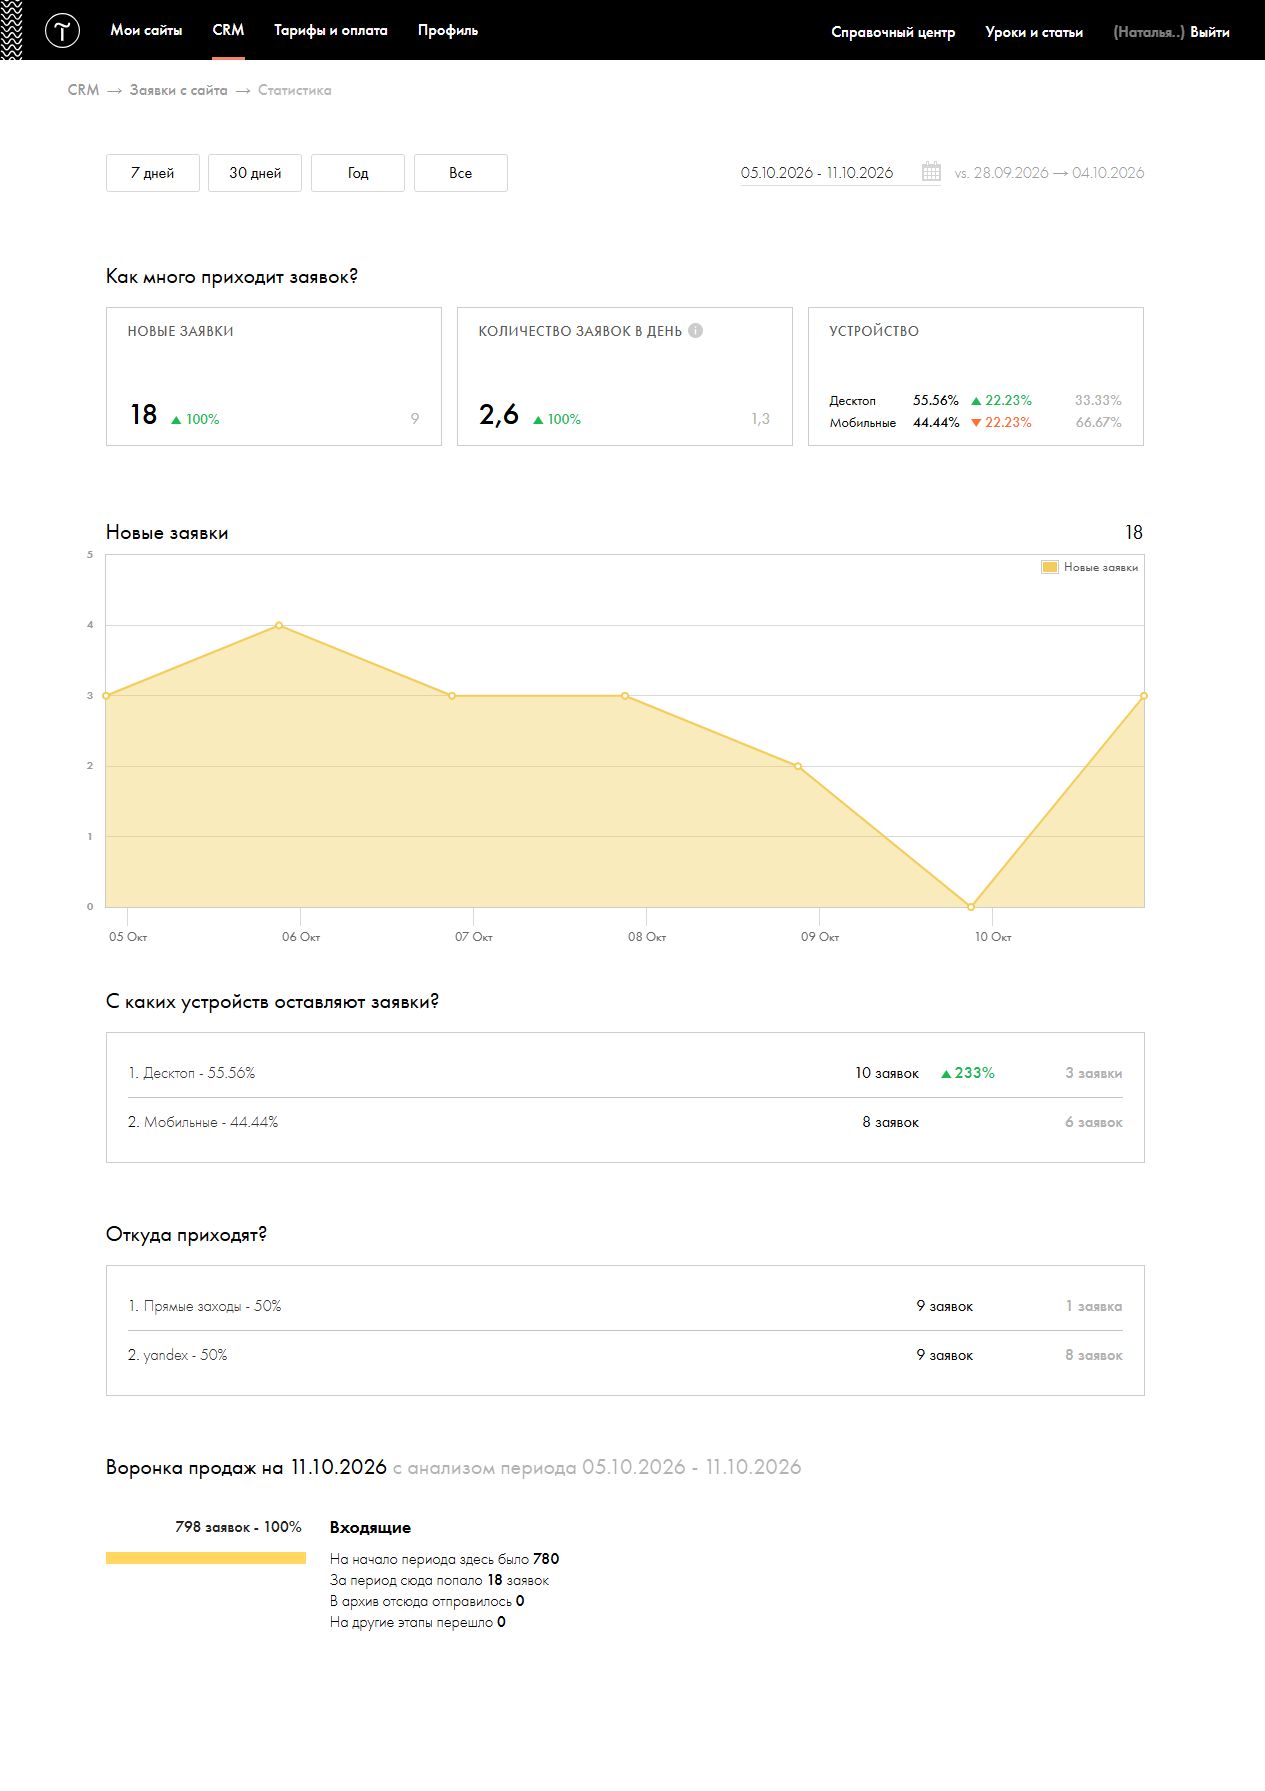Select the row 2. Мобильные - 44.44%

[625, 1122]
